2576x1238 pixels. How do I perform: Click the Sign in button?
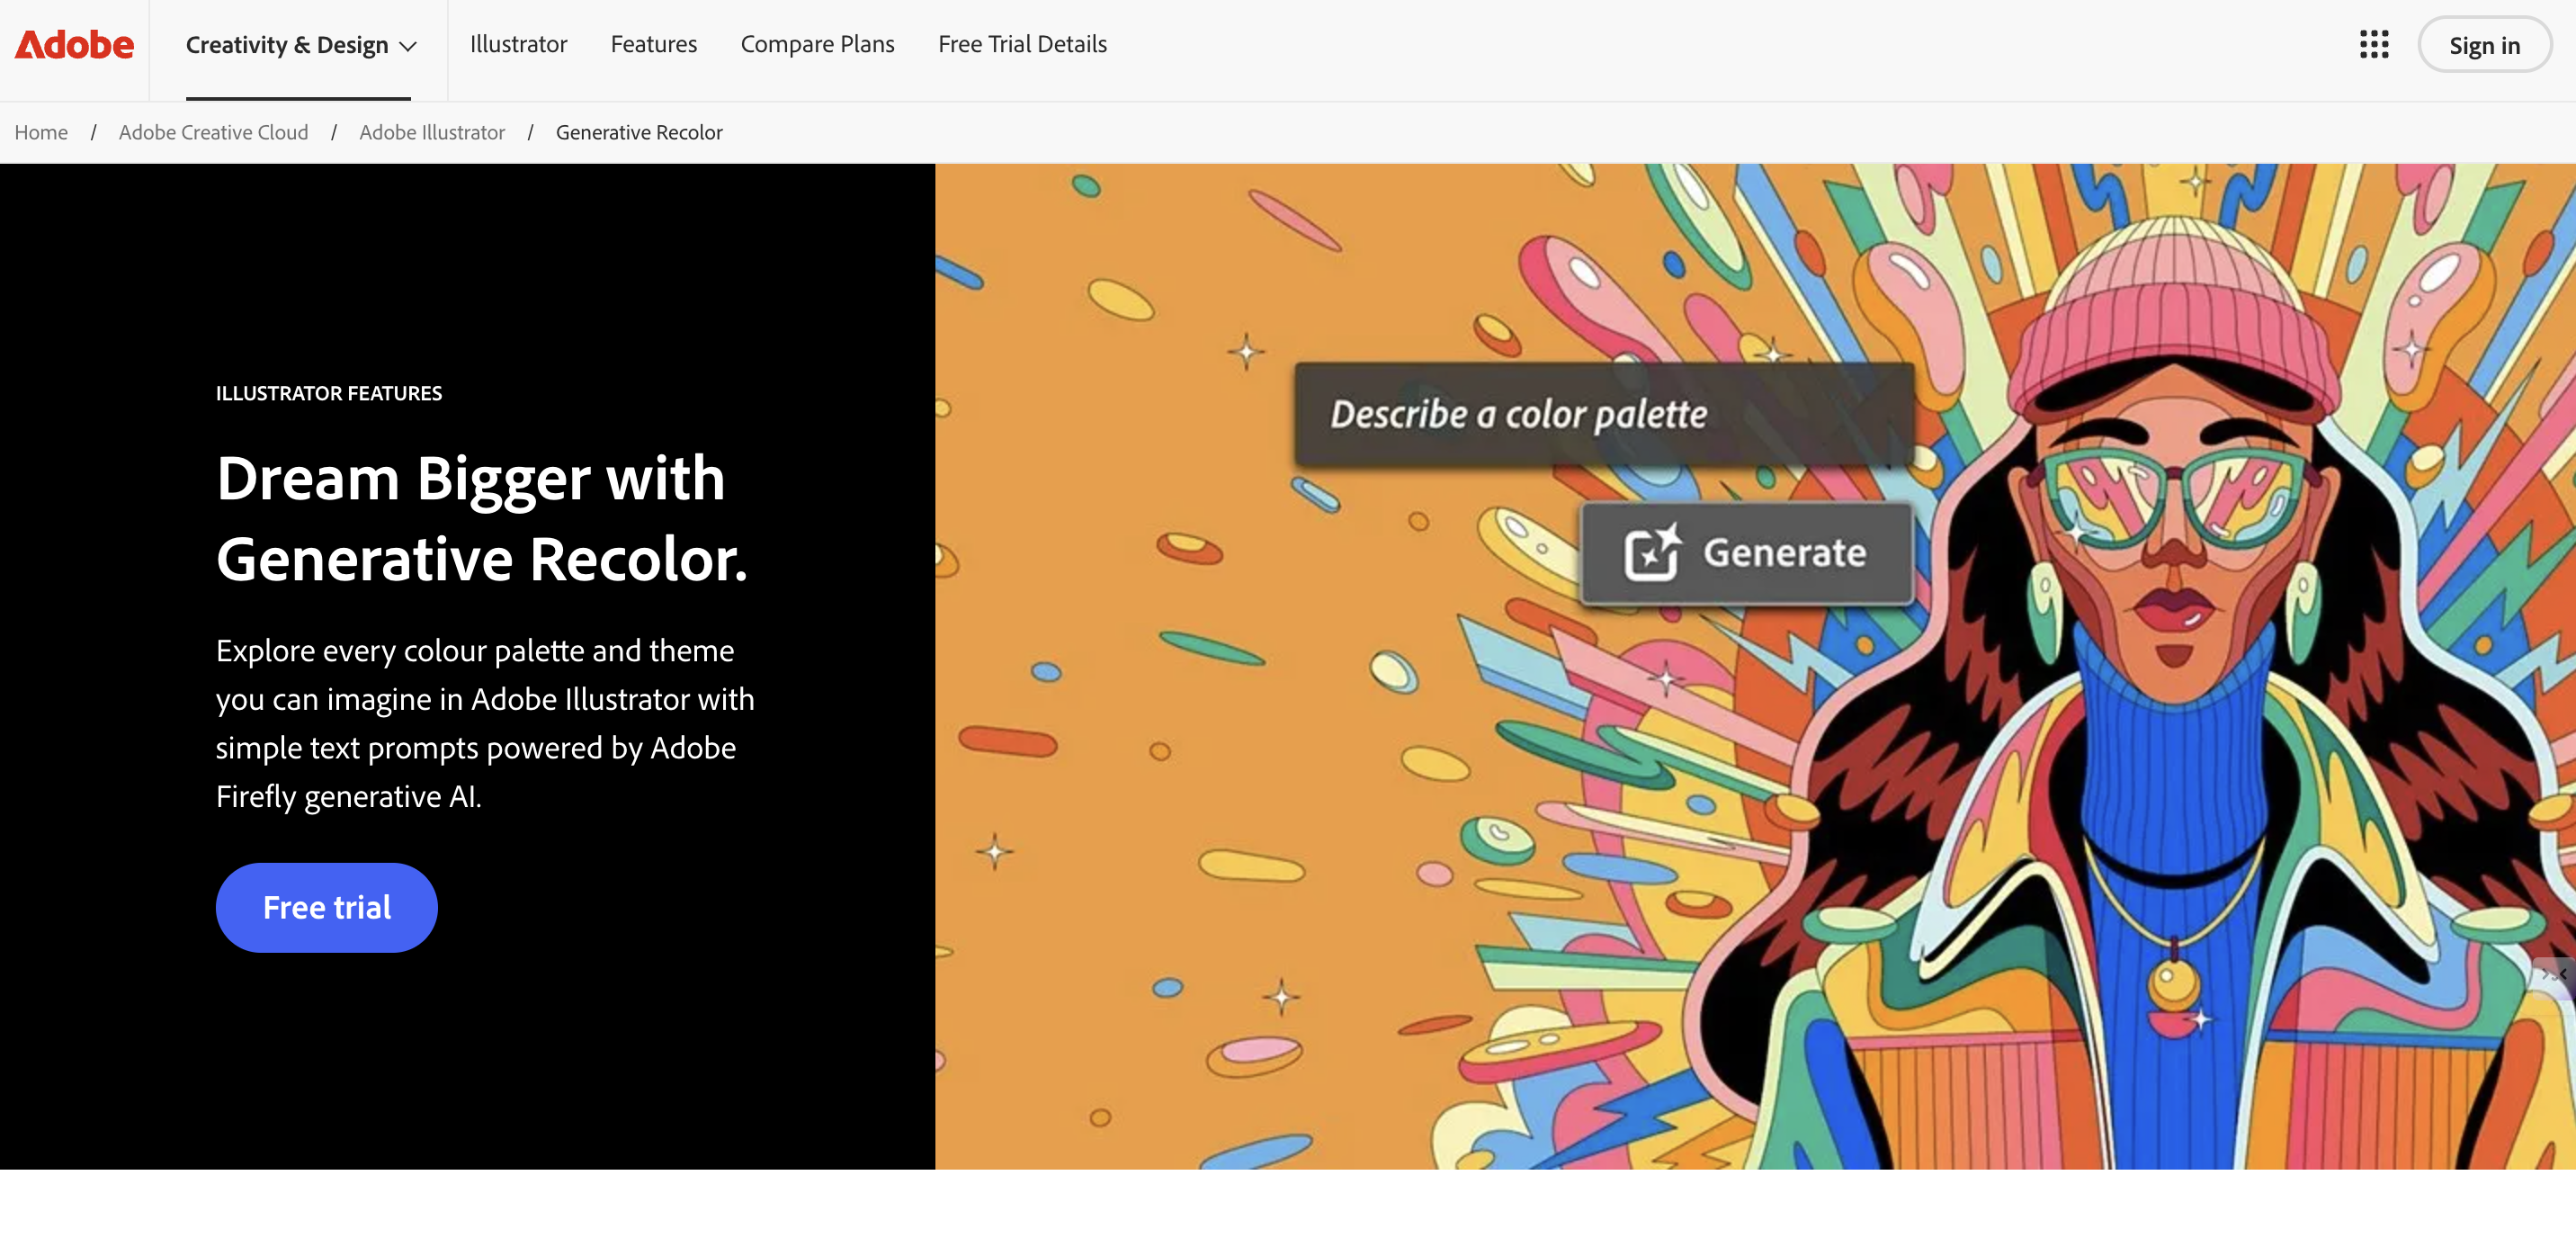pyautogui.click(x=2484, y=45)
